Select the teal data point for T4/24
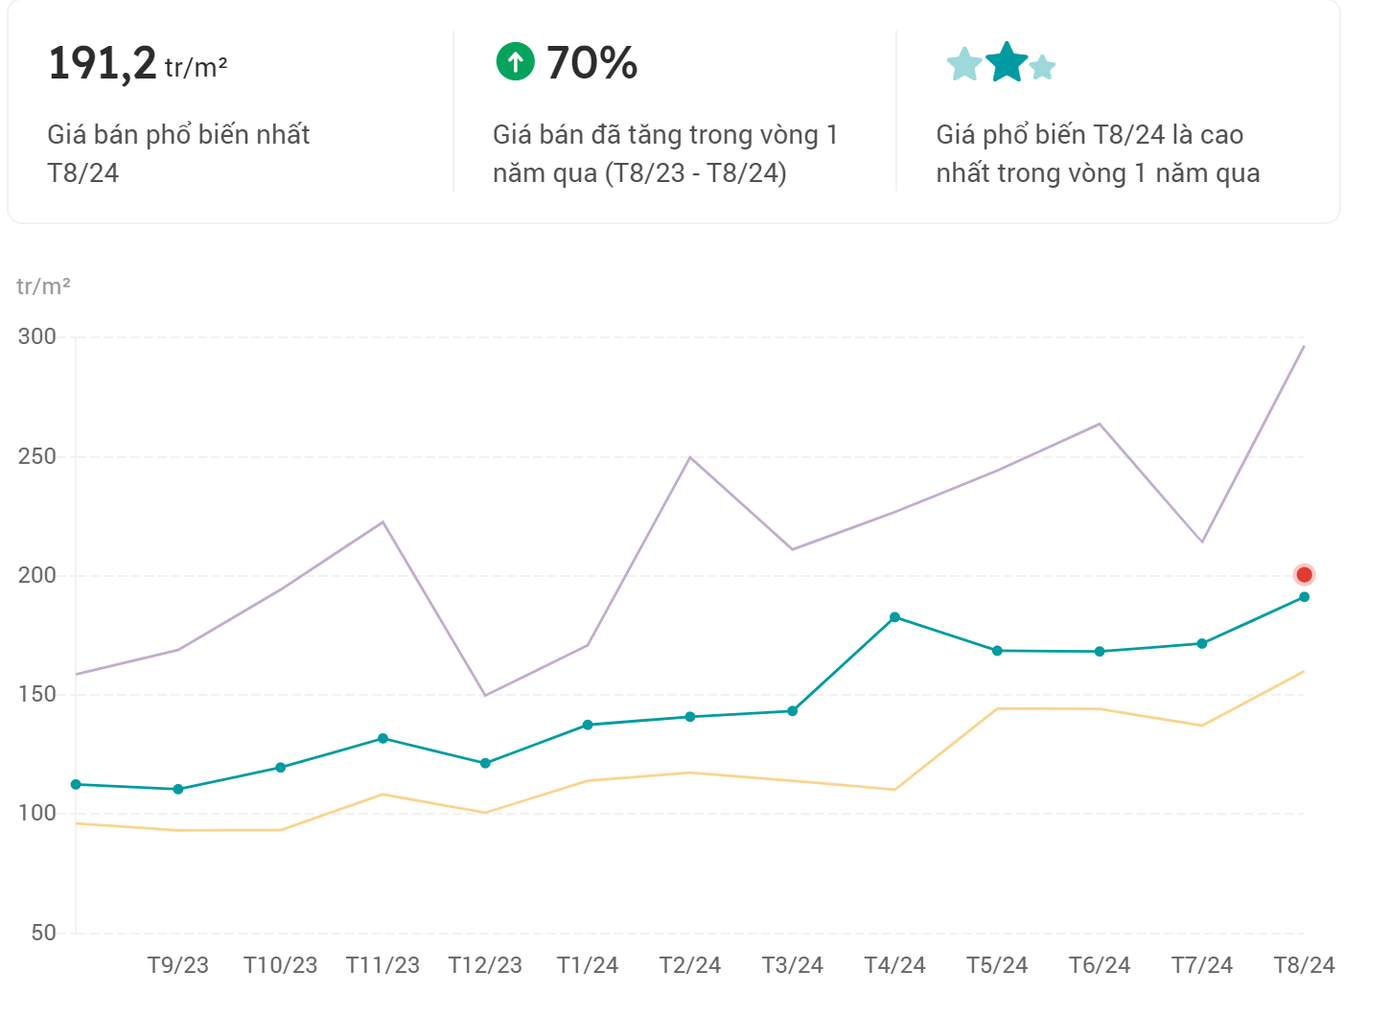The height and width of the screenshot is (1014, 1390). point(895,618)
